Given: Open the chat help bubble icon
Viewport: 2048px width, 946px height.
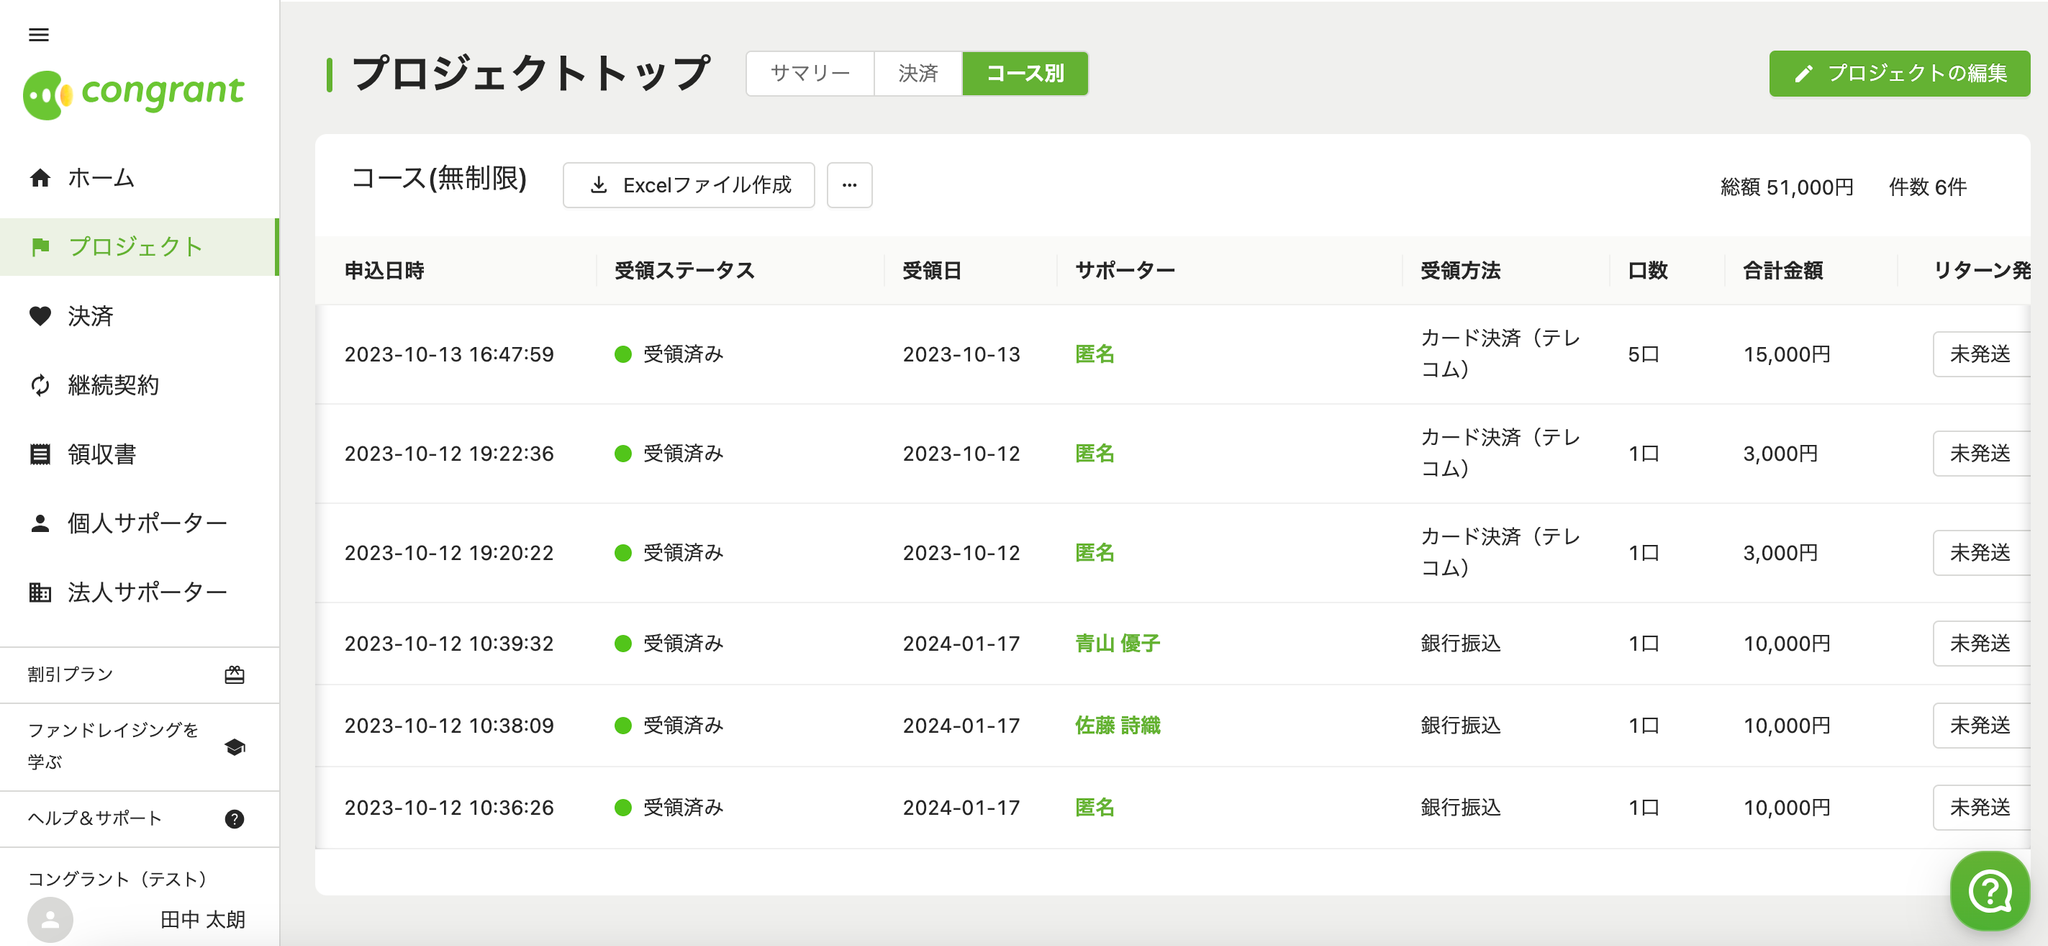Looking at the screenshot, I should [x=1989, y=890].
